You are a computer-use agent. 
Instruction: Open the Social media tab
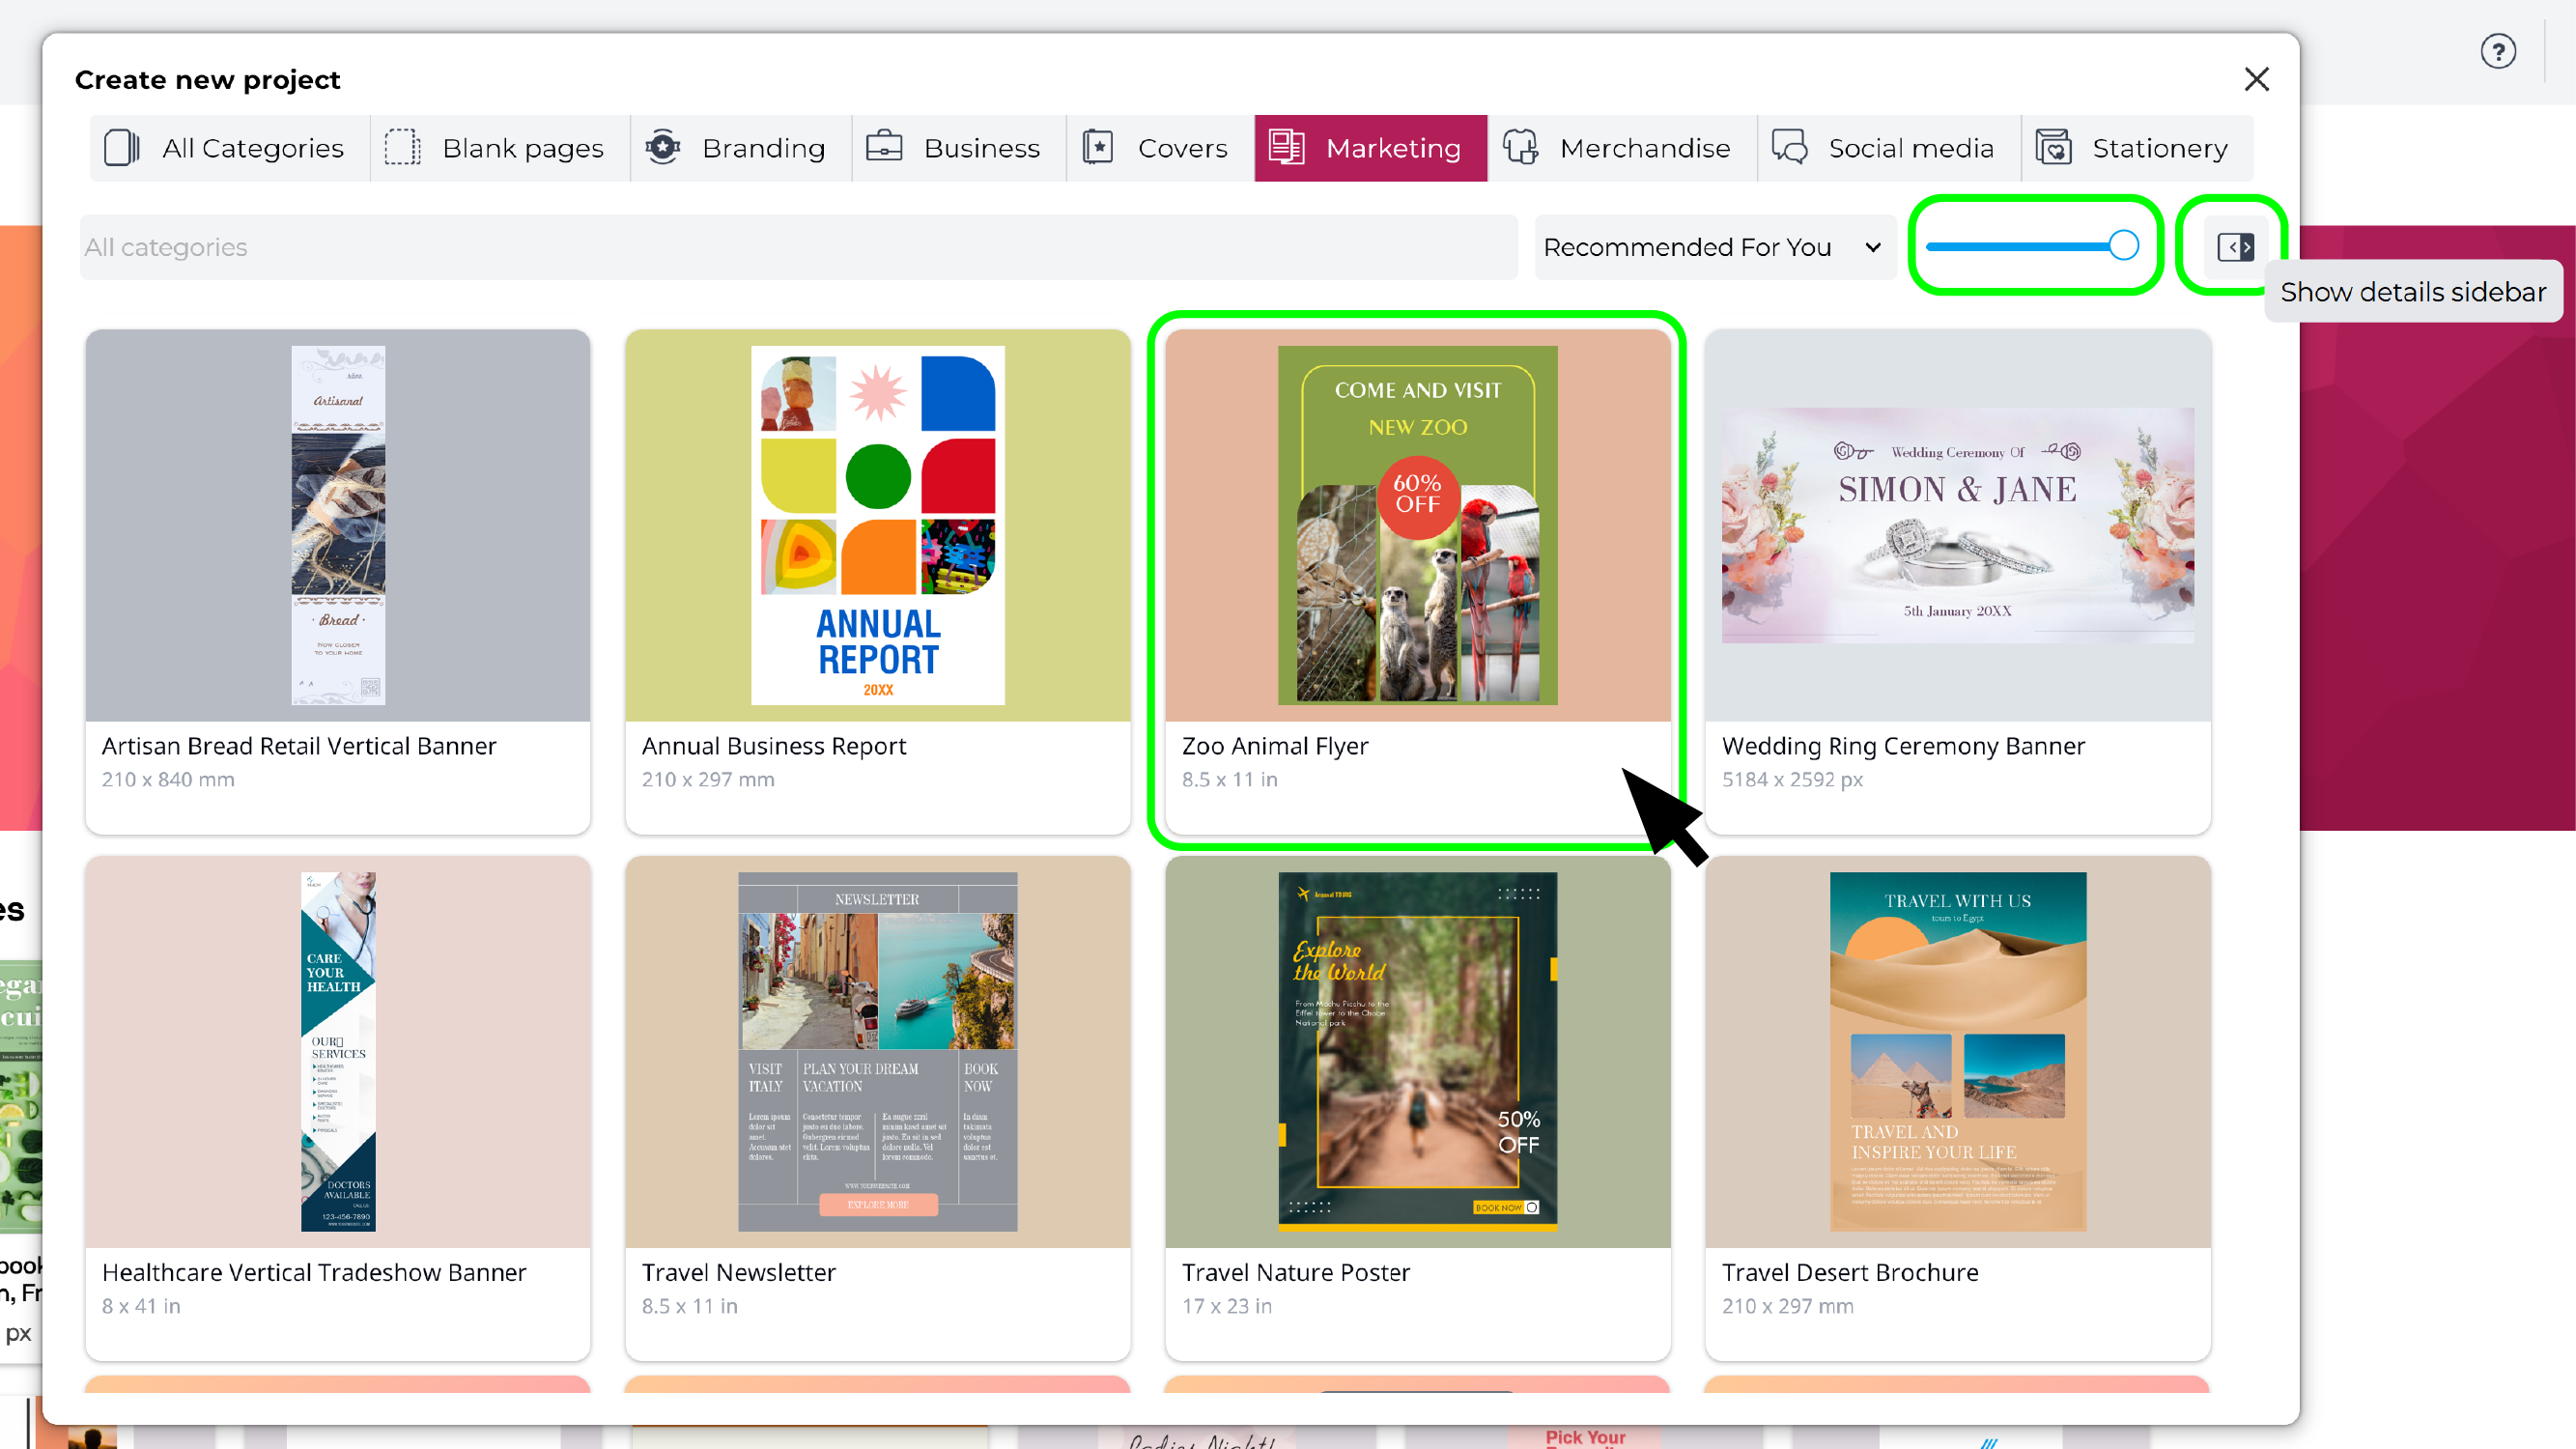pyautogui.click(x=1889, y=148)
